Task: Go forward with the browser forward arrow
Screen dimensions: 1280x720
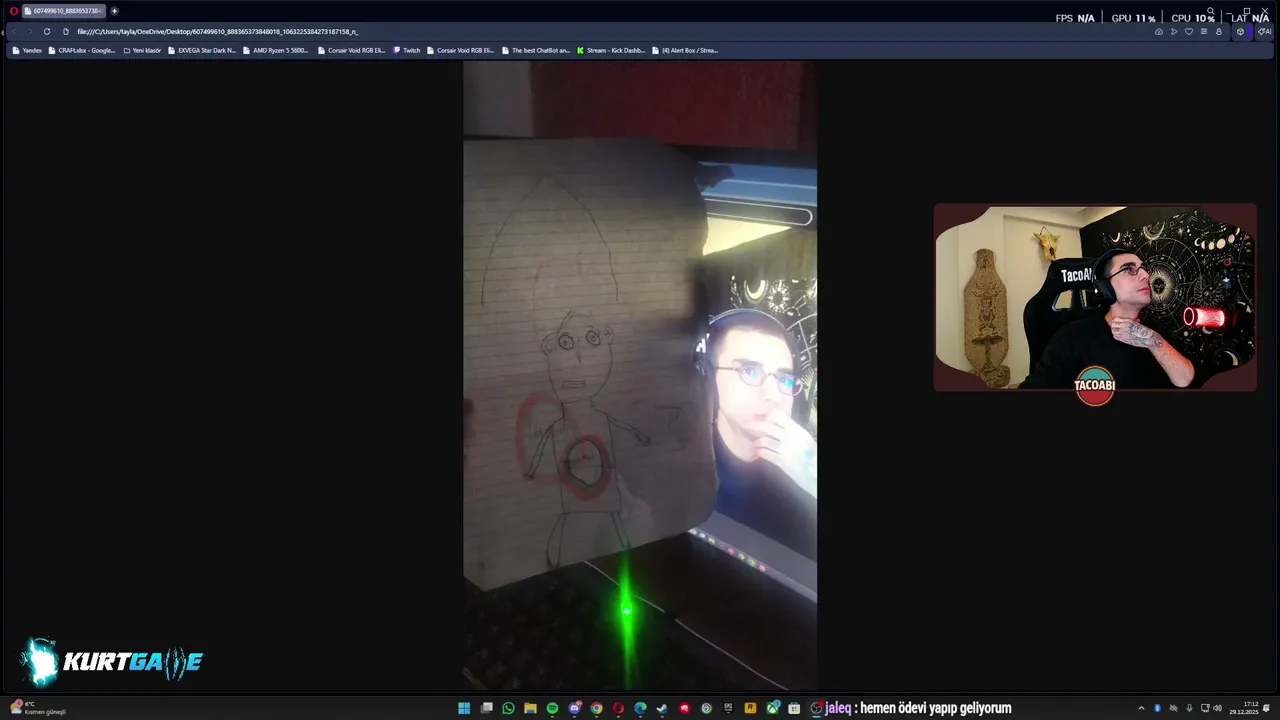Action: click(29, 31)
